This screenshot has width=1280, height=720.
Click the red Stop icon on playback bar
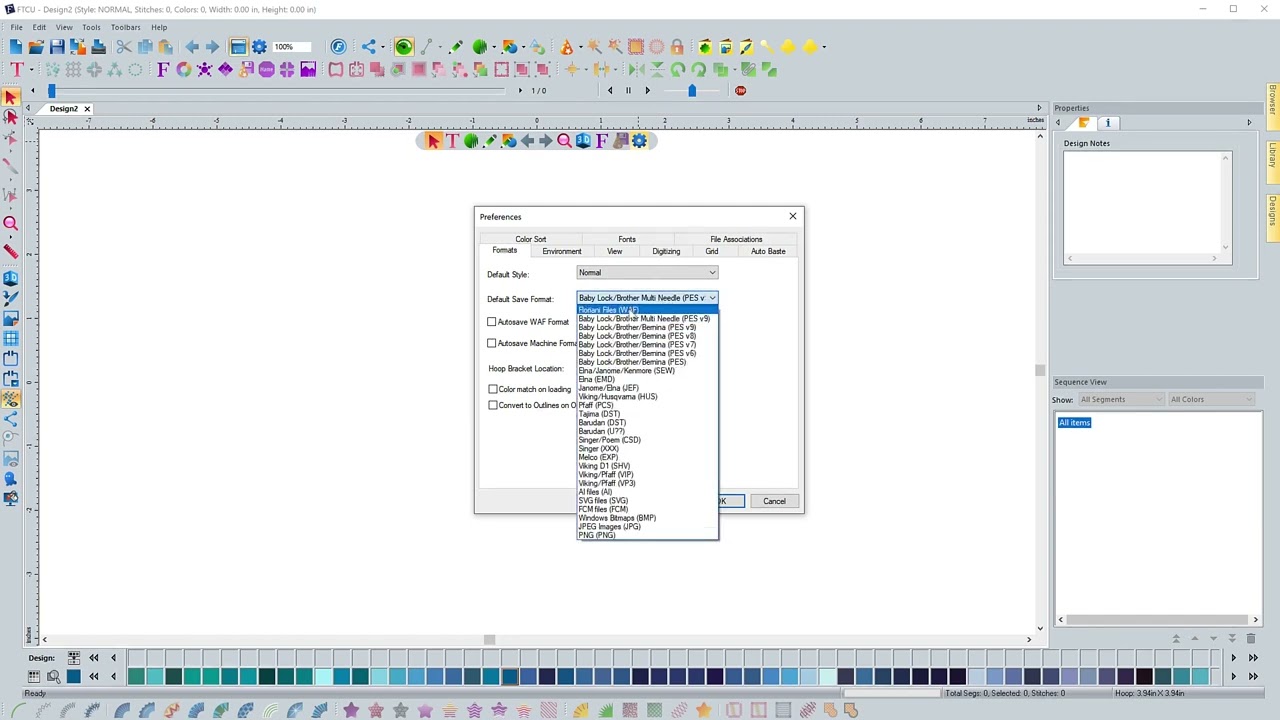click(x=740, y=91)
